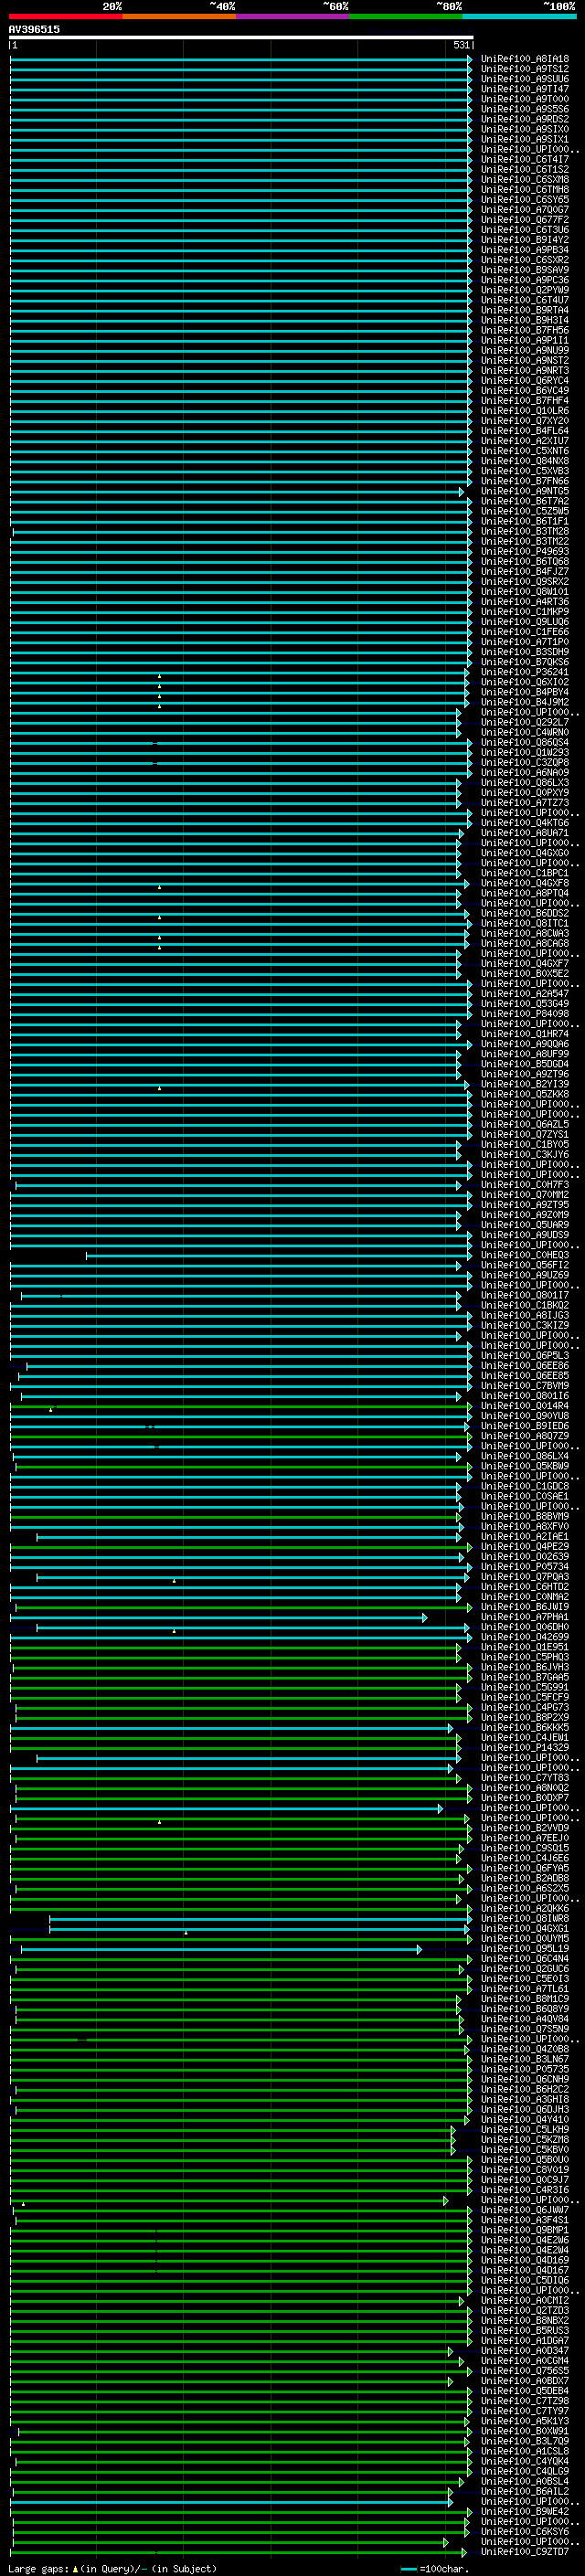Click the label UniRef100_Q756S5
Screen dimensions: 585x2576
(525, 2371)
